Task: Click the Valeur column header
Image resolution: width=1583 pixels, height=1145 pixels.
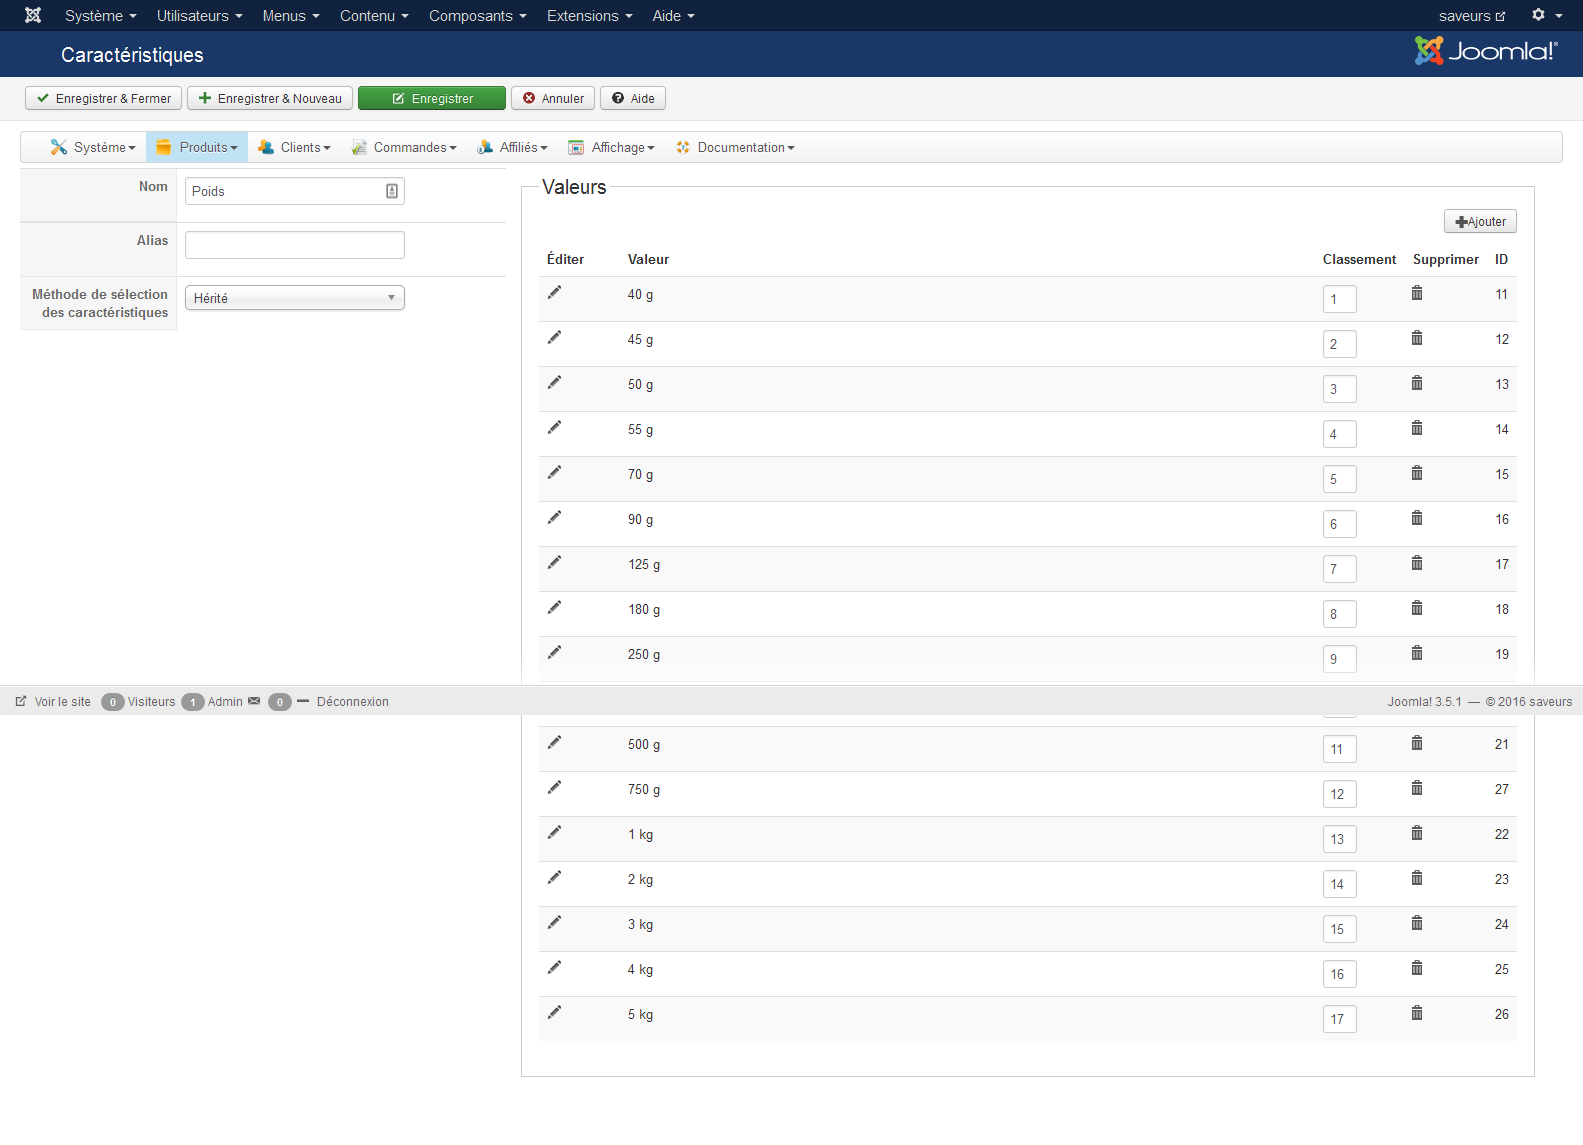Action: coord(648,259)
